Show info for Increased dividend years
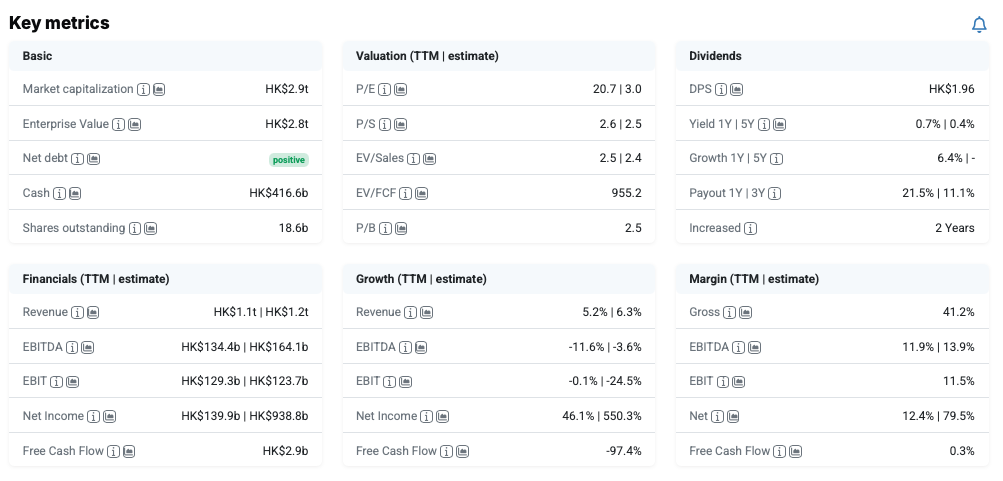 pyautogui.click(x=751, y=229)
